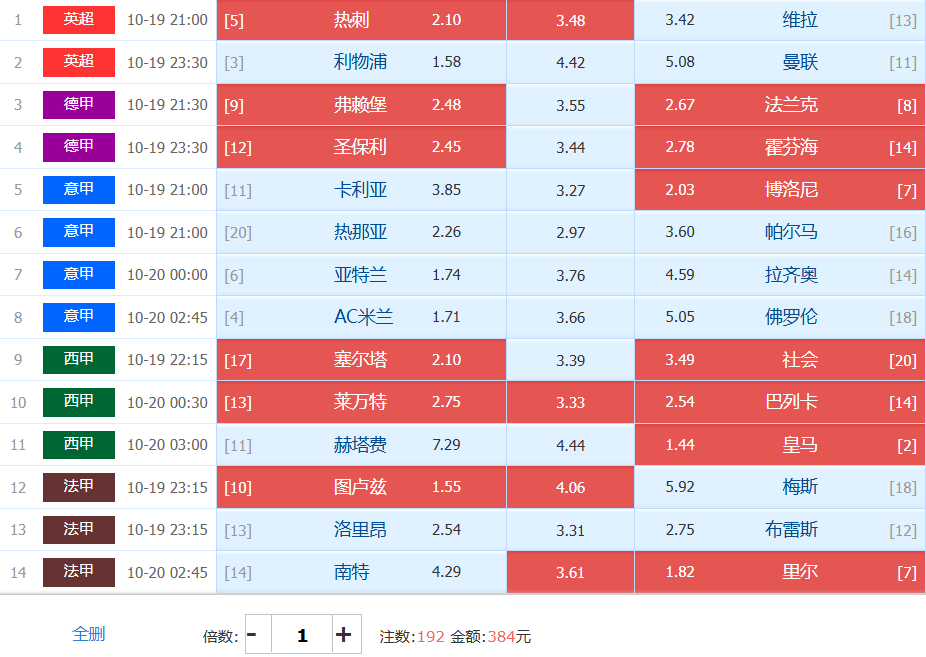Click the 法甲 badge in the 南特 row

pos(79,572)
